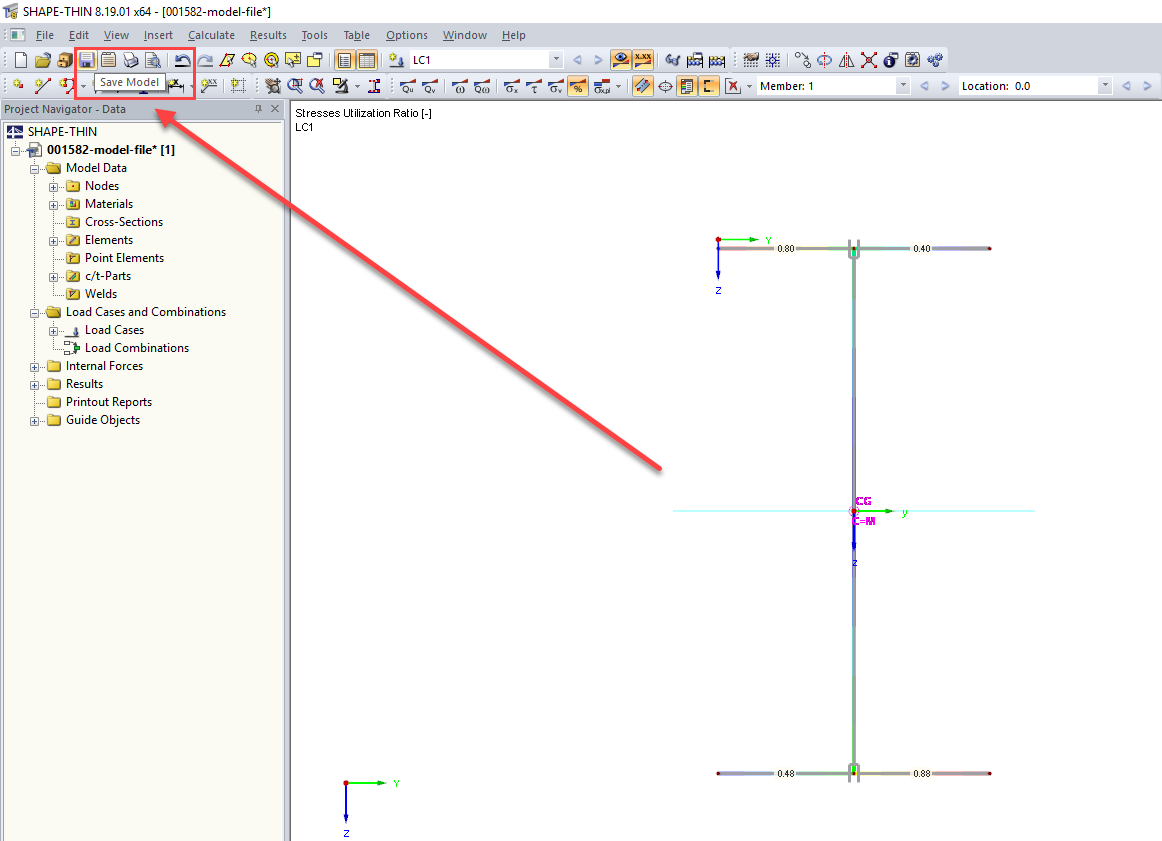Open the LC1 load case dropdown
1162x841 pixels.
pyautogui.click(x=556, y=58)
